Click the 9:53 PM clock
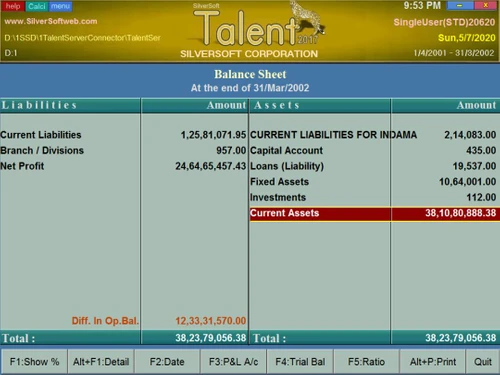The image size is (500, 375). point(422,6)
